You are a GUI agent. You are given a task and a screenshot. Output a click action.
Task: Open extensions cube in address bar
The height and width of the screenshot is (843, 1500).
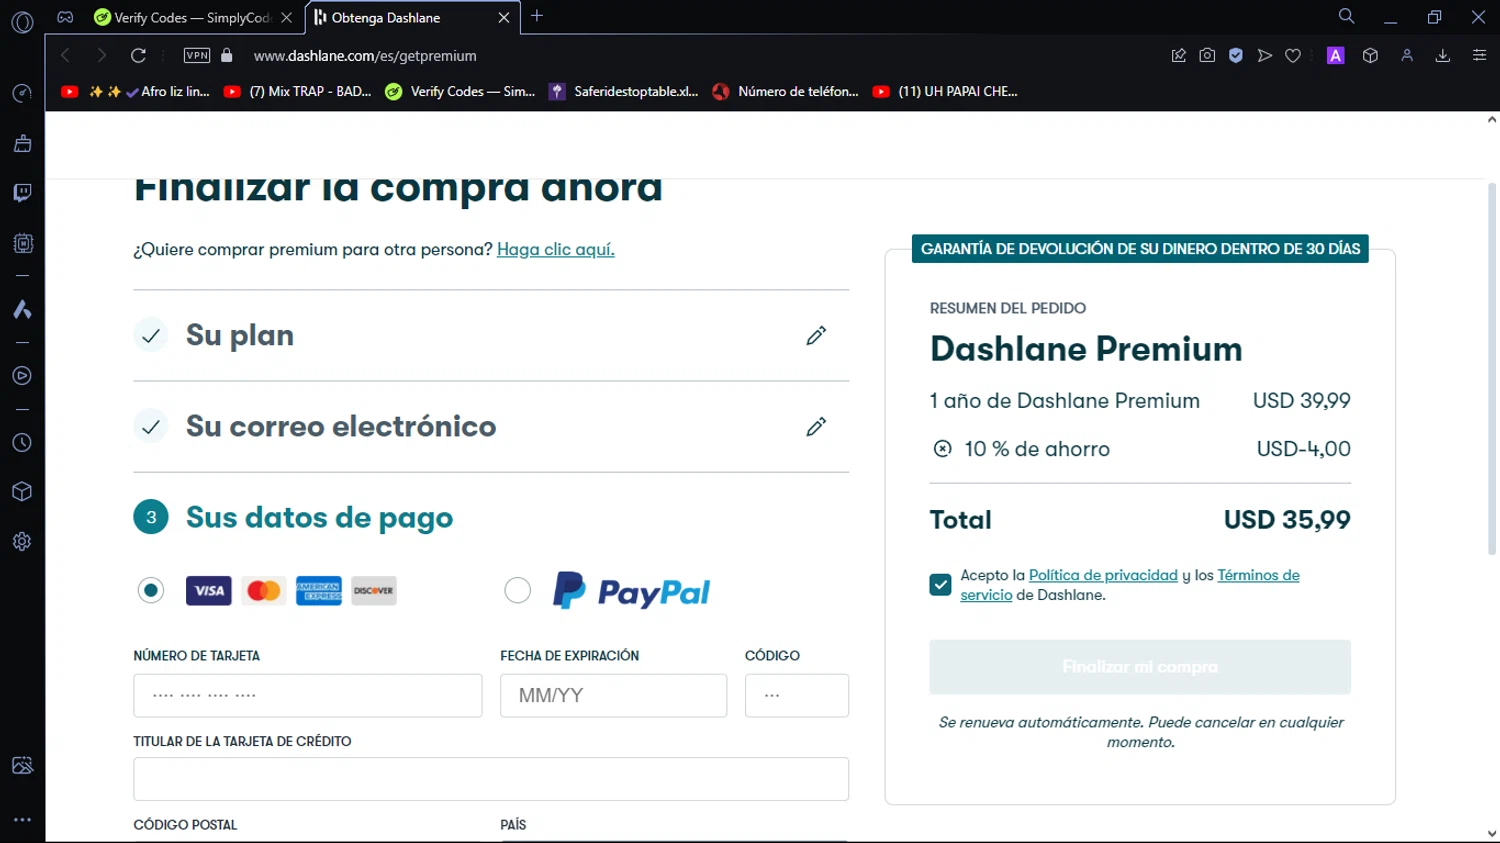[x=1370, y=55]
